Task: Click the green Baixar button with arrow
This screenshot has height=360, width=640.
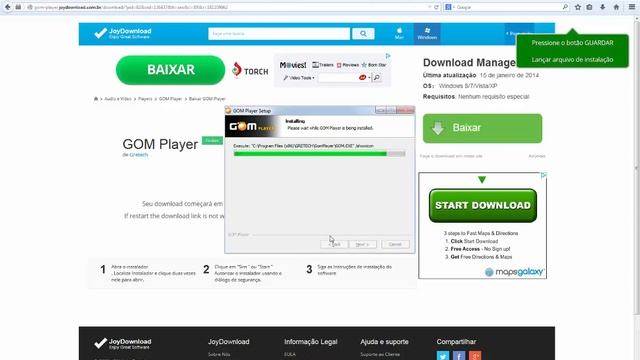Action: [482, 128]
